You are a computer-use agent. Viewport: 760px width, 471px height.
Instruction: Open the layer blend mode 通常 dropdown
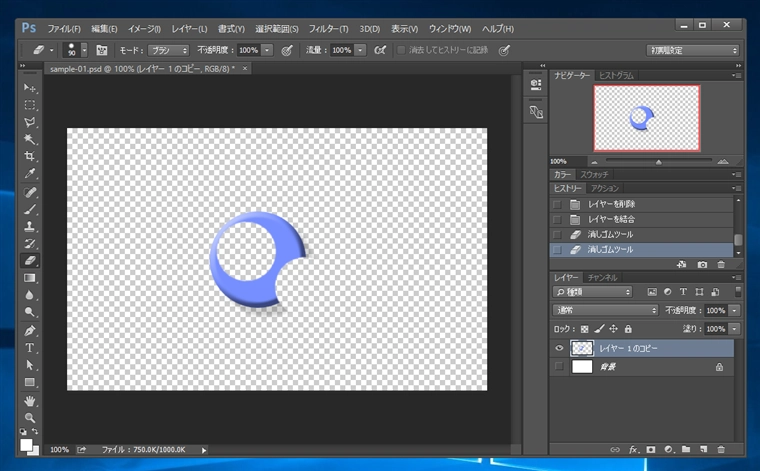[x=605, y=310]
